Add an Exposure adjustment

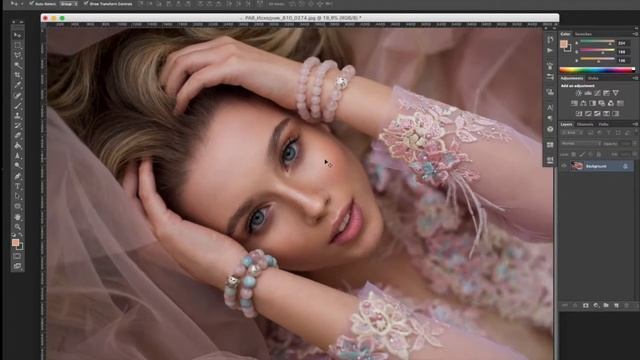pyautogui.click(x=607, y=93)
